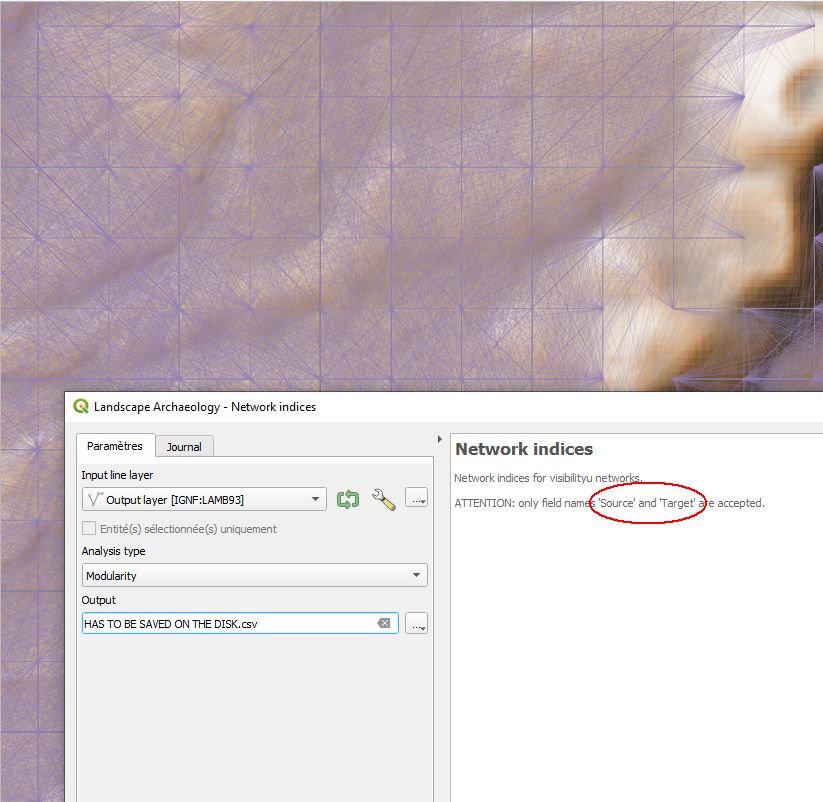Viewport: 823px width, 802px height.
Task: Click the 'Input line layer' label
Action: (x=117, y=475)
